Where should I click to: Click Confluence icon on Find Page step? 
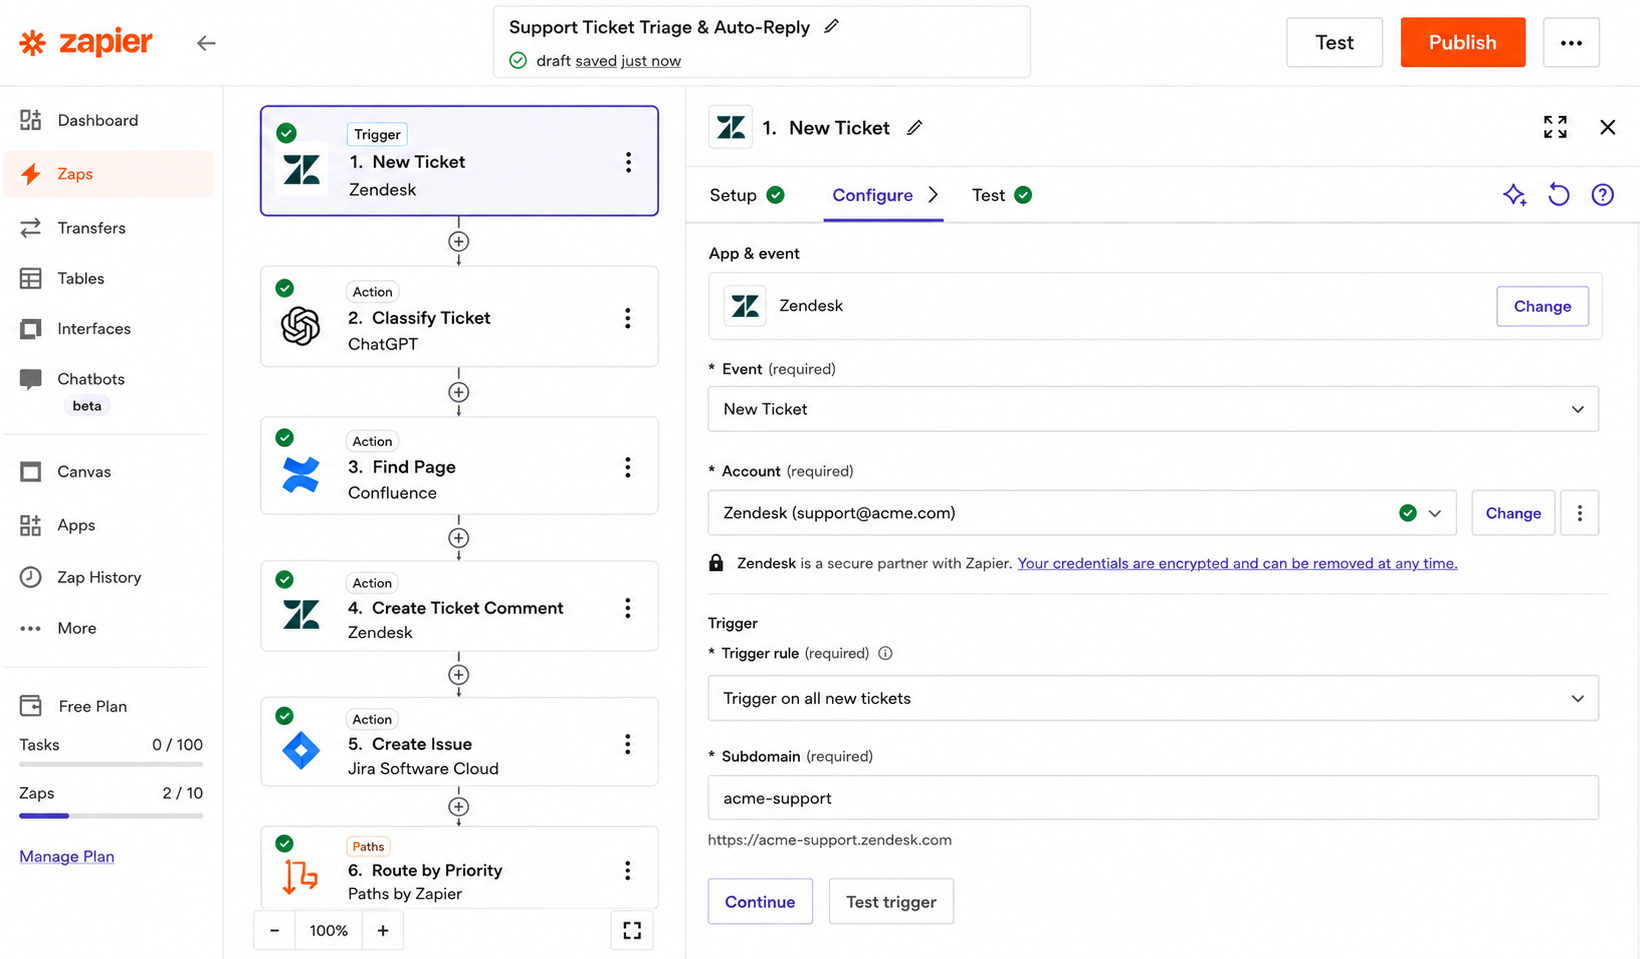pyautogui.click(x=300, y=474)
